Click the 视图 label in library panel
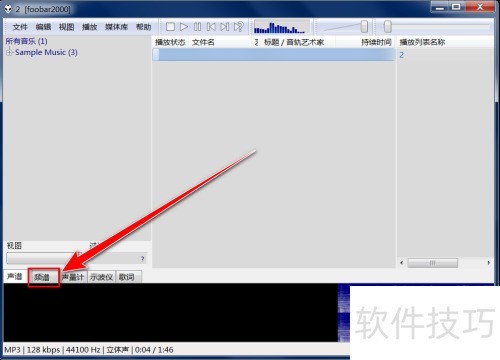This screenshot has width=500, height=360. click(x=14, y=246)
